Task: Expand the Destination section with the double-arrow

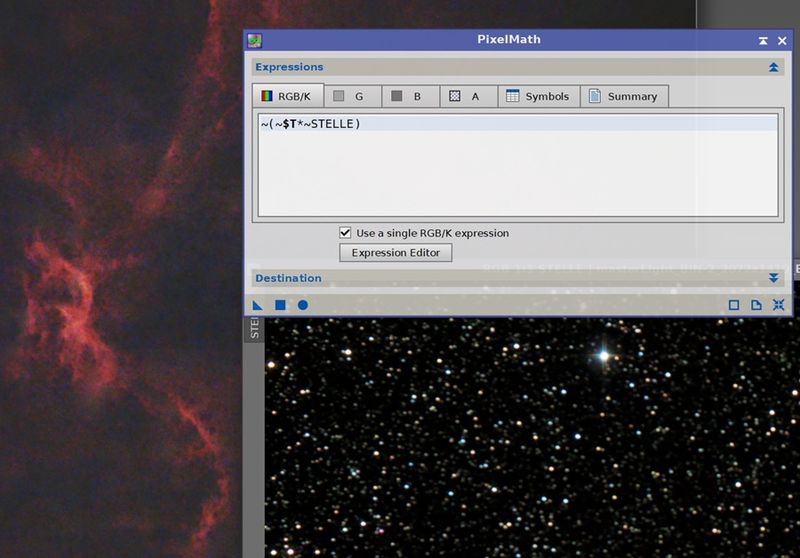Action: pyautogui.click(x=773, y=278)
